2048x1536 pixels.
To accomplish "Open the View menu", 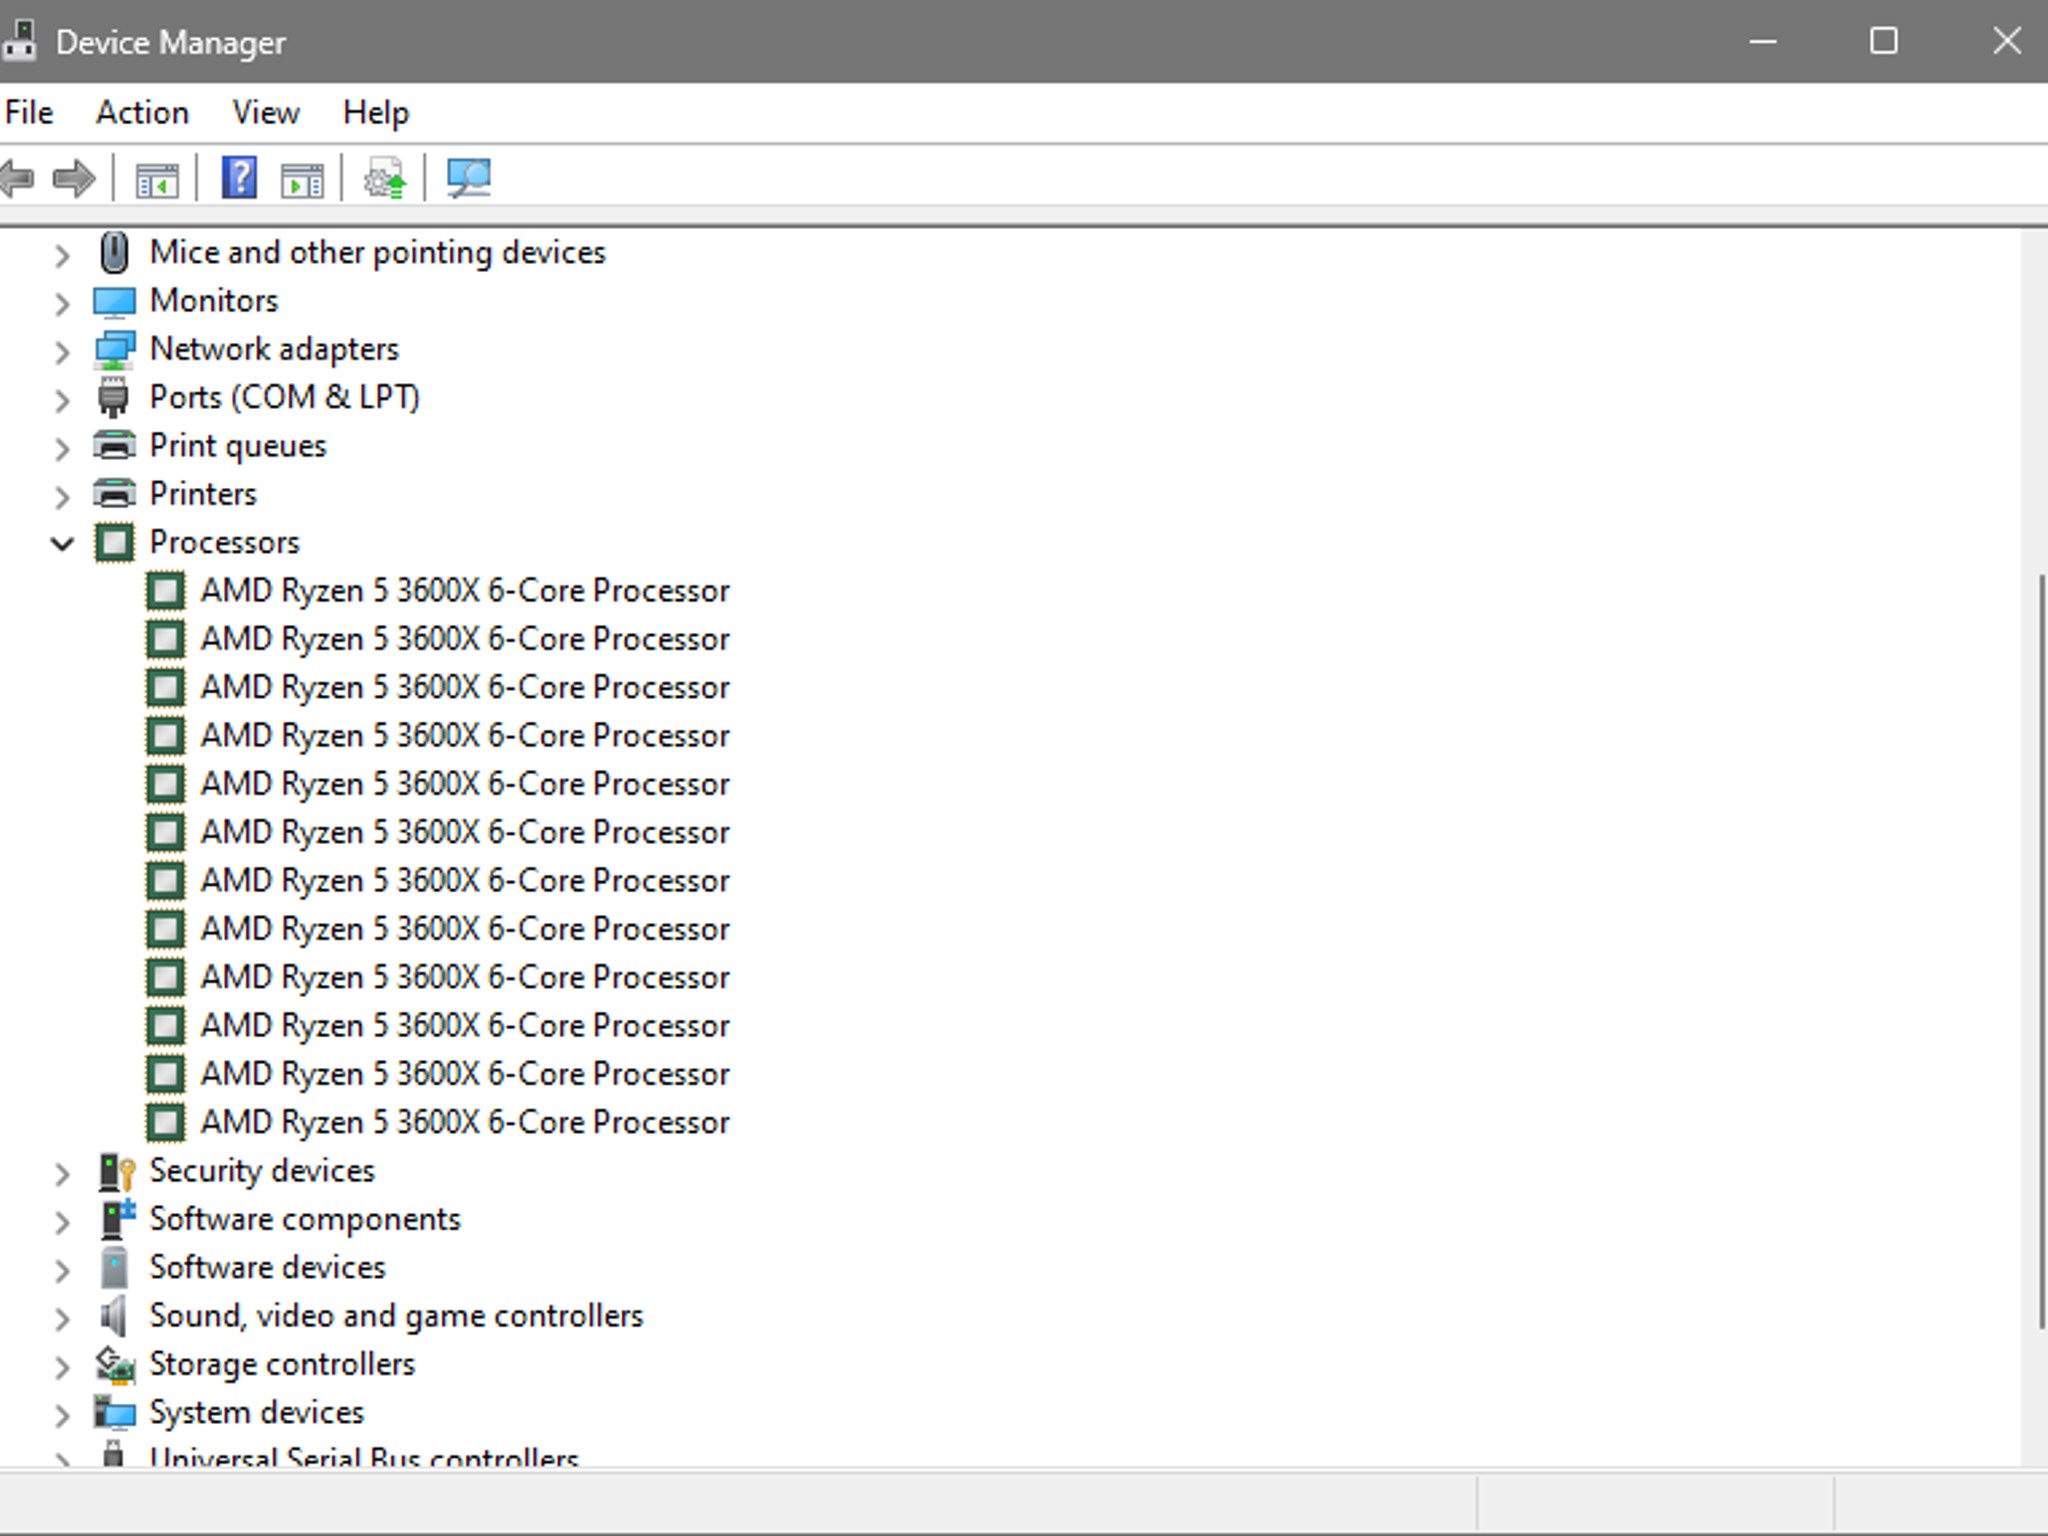I will (x=265, y=113).
